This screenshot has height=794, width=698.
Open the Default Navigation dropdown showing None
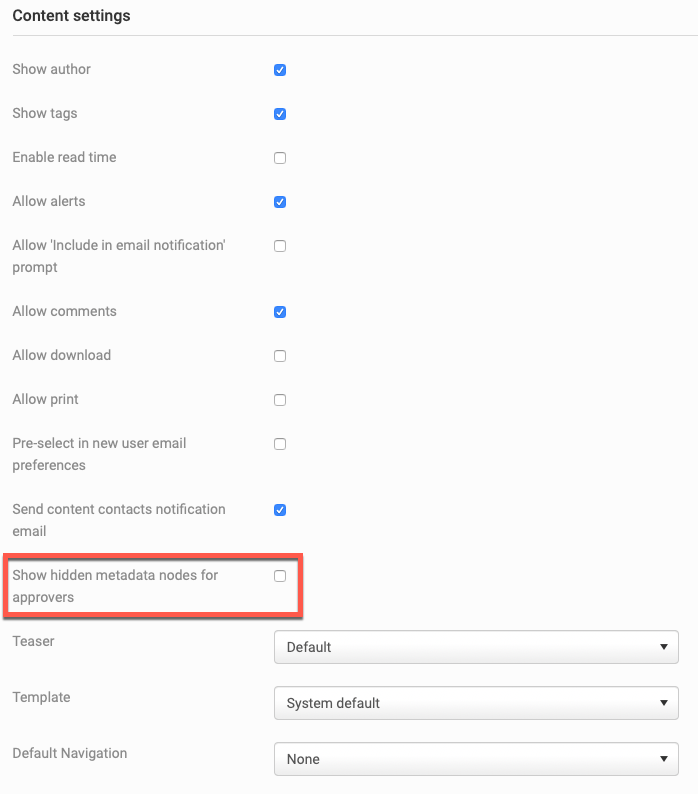476,759
